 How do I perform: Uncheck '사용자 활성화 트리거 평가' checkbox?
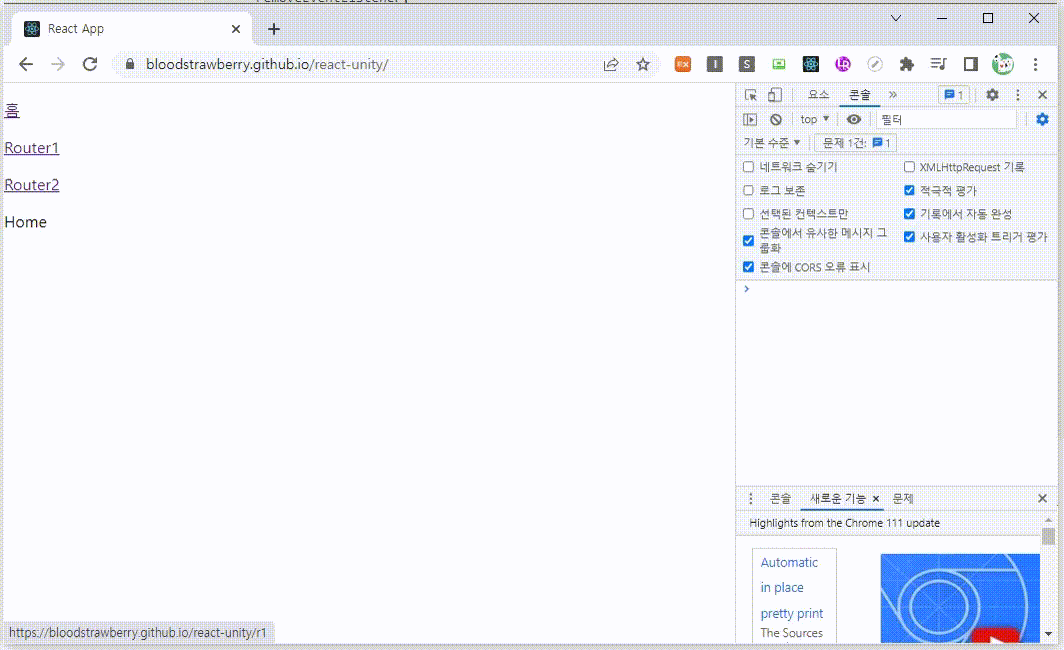coord(909,237)
